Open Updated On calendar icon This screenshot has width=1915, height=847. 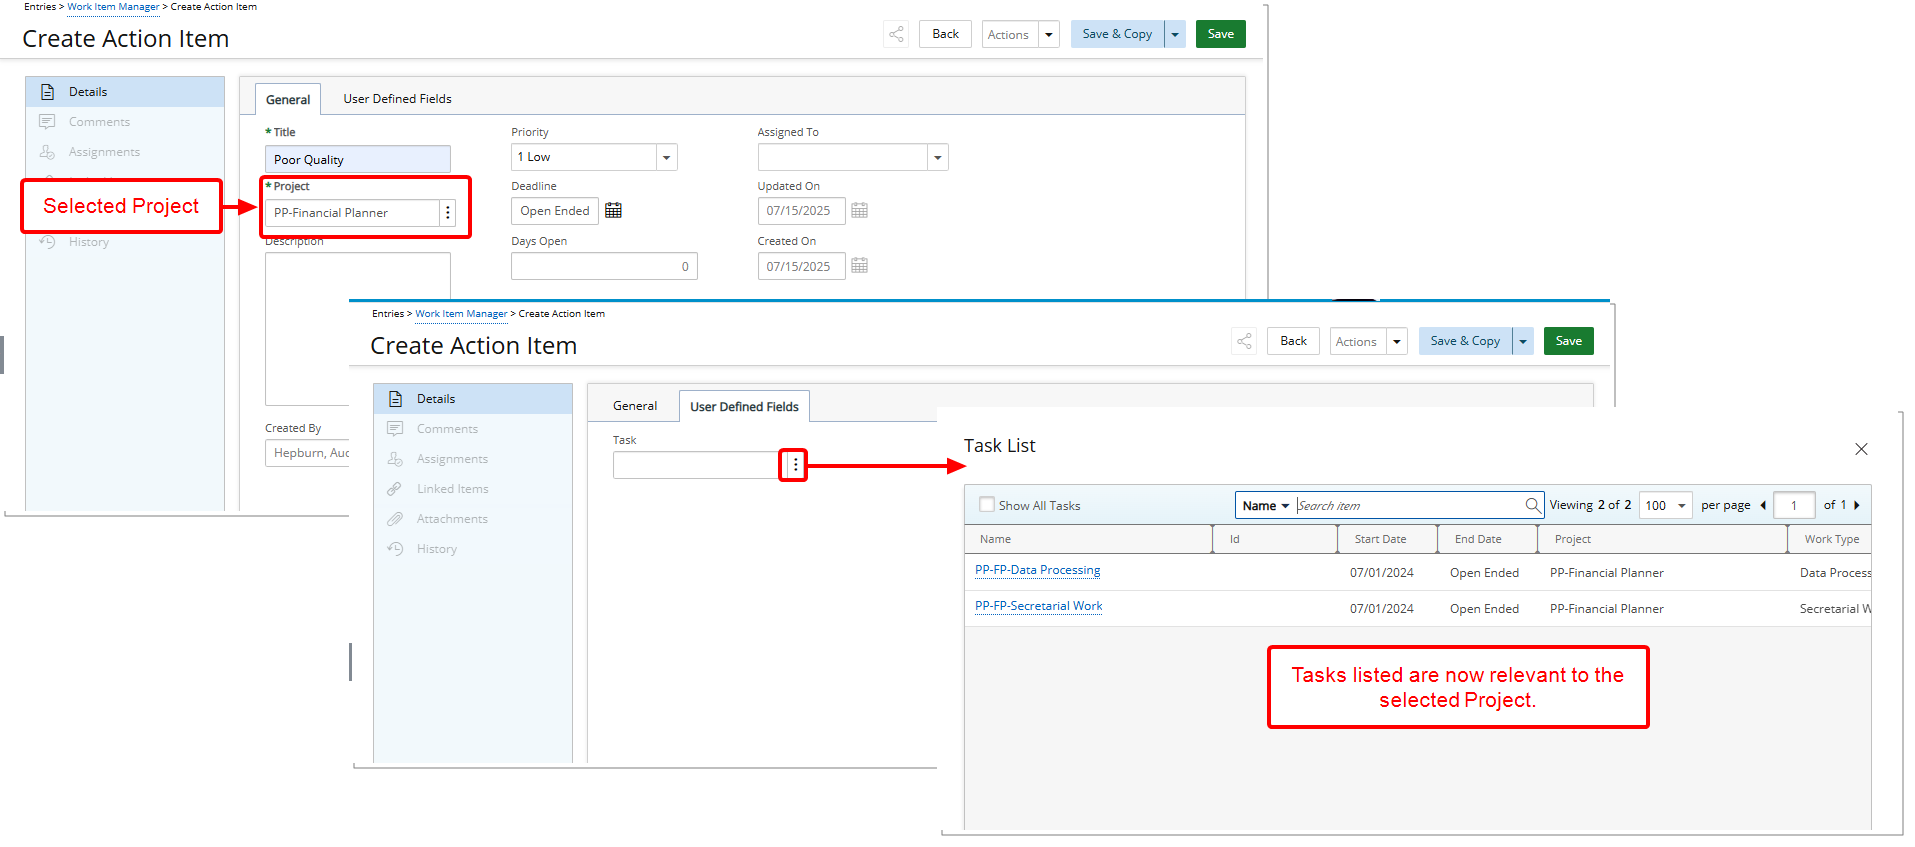(x=859, y=210)
